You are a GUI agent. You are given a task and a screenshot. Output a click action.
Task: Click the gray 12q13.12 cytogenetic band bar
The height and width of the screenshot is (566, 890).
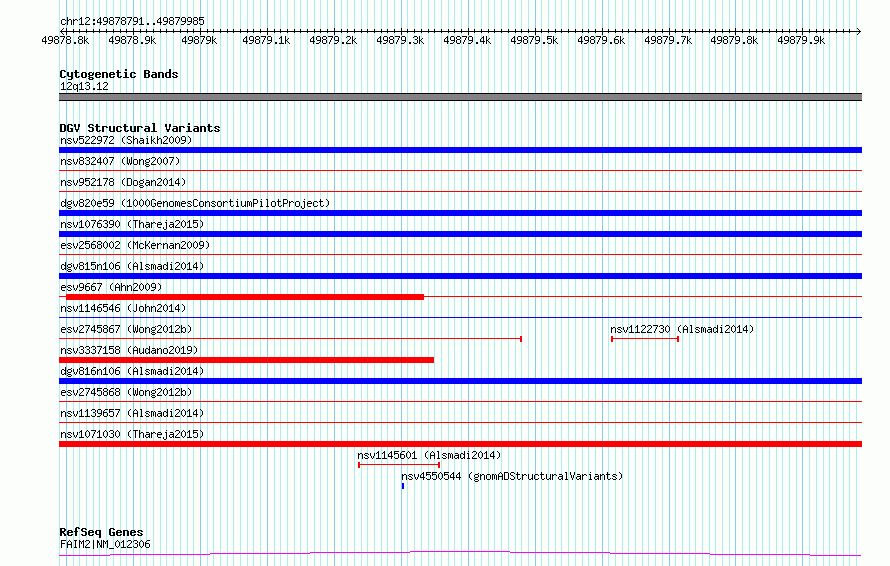(460, 97)
